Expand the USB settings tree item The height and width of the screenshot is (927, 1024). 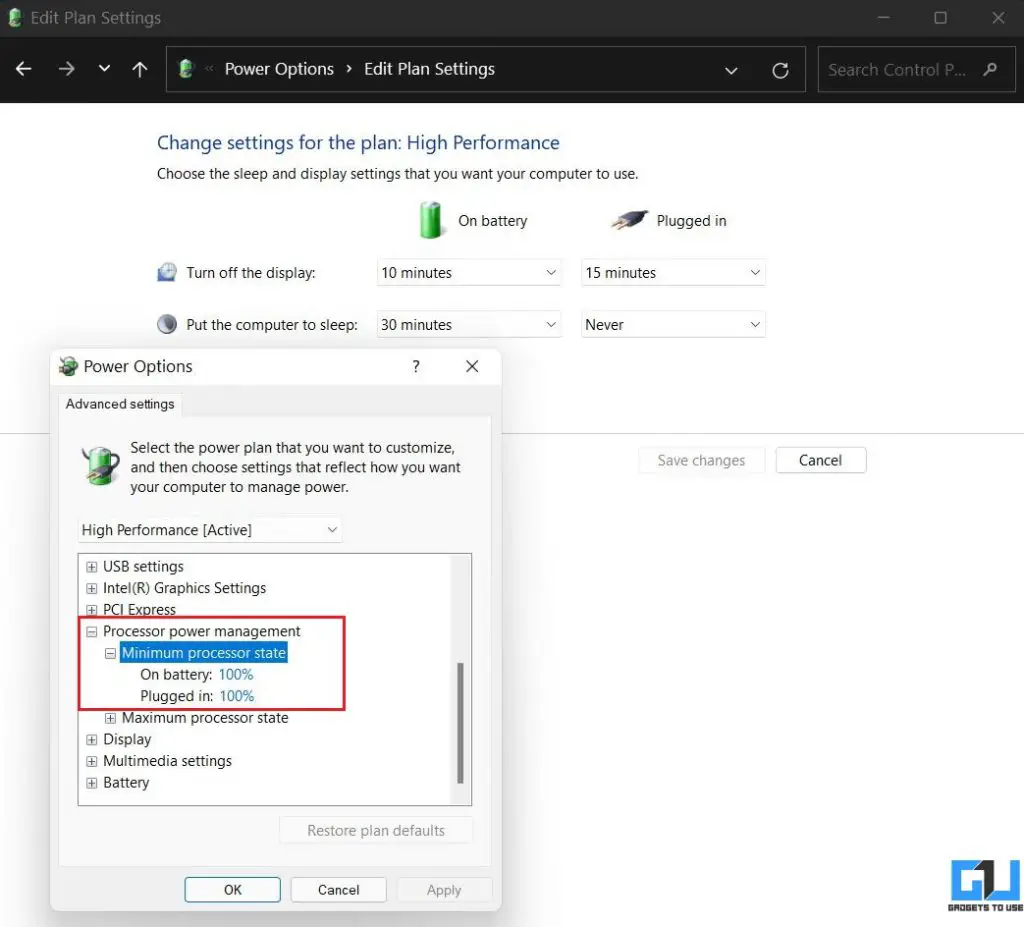coord(91,566)
